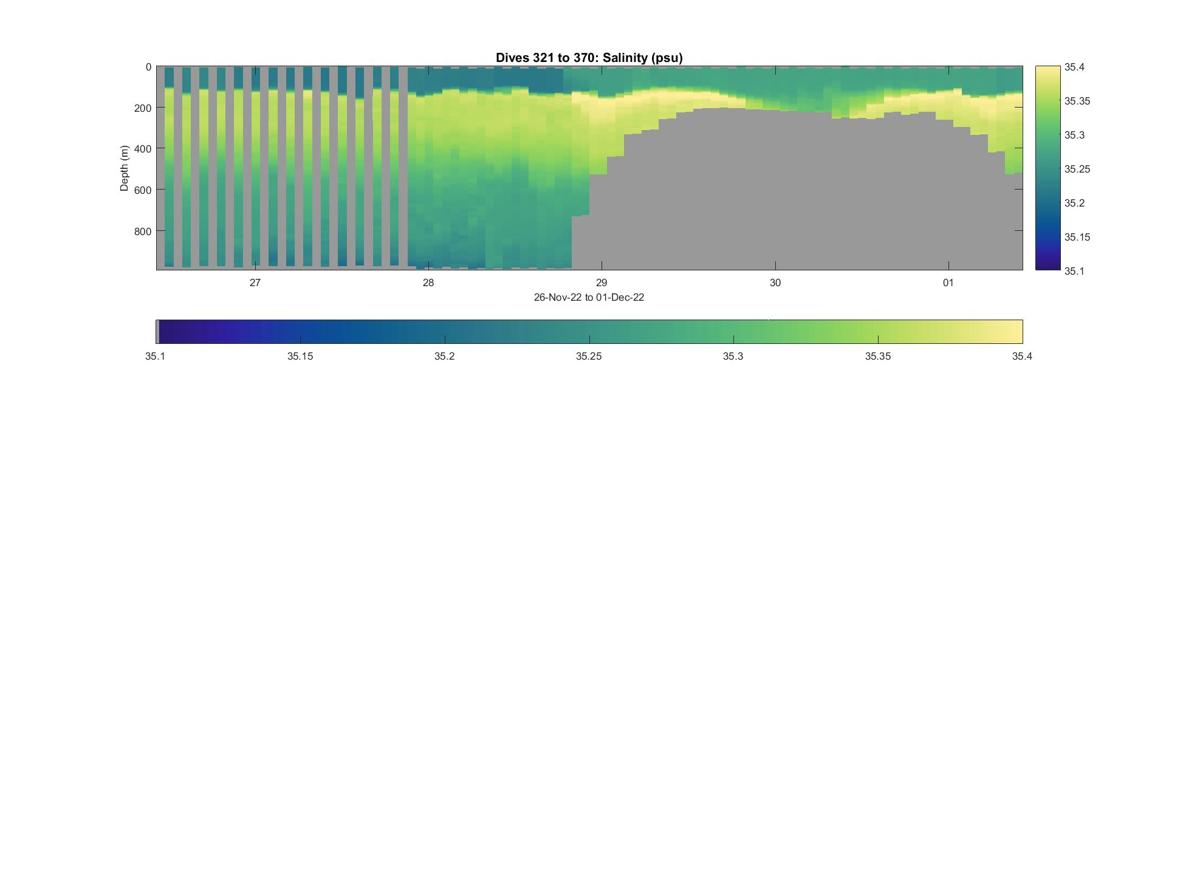Click '35.1' label under the horizontal colorbar
Screen dimensions: 1200x885
tap(156, 356)
